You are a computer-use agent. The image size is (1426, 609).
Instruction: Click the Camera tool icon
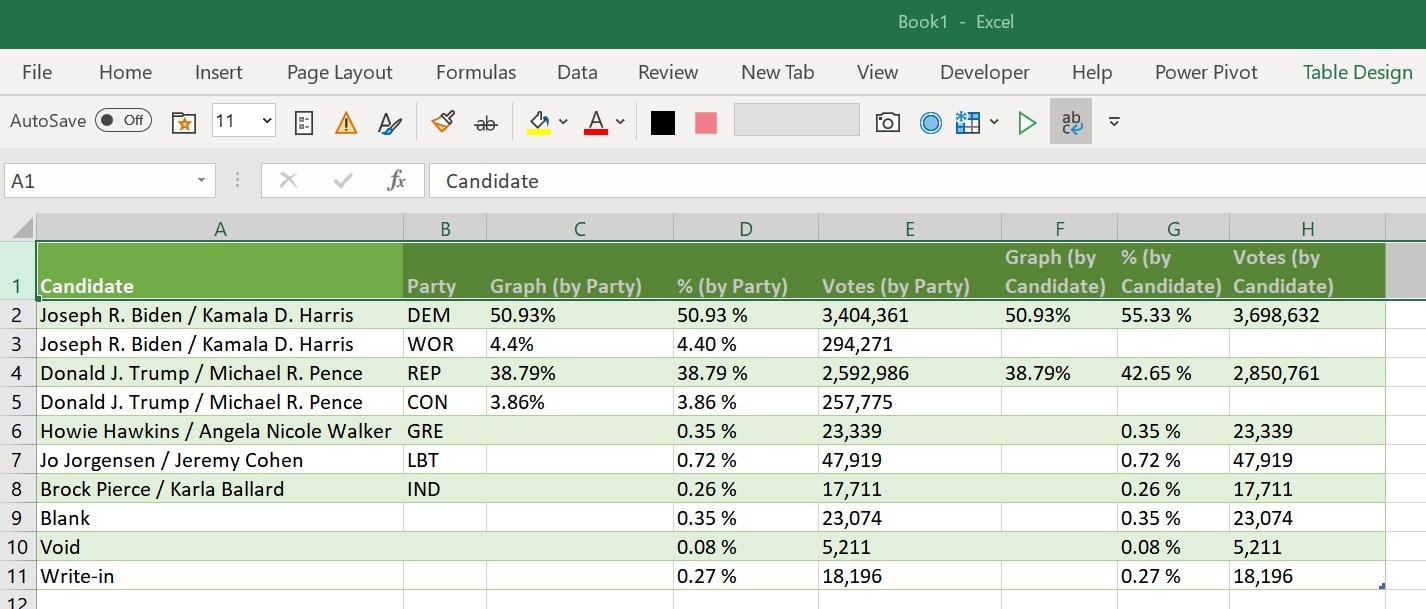click(x=887, y=122)
